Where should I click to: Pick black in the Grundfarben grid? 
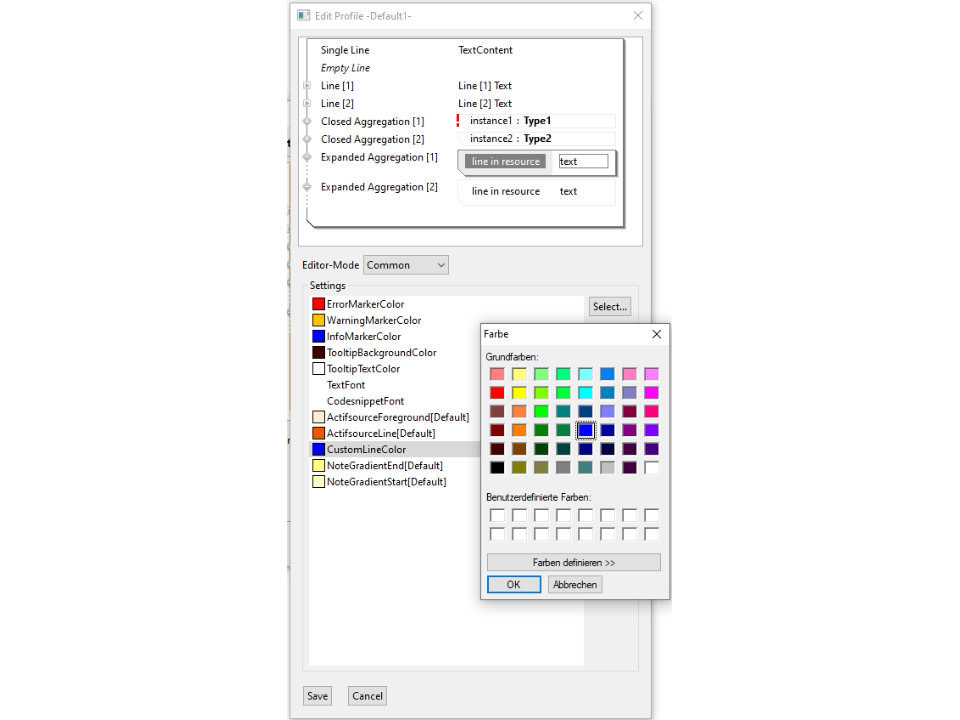coord(497,468)
